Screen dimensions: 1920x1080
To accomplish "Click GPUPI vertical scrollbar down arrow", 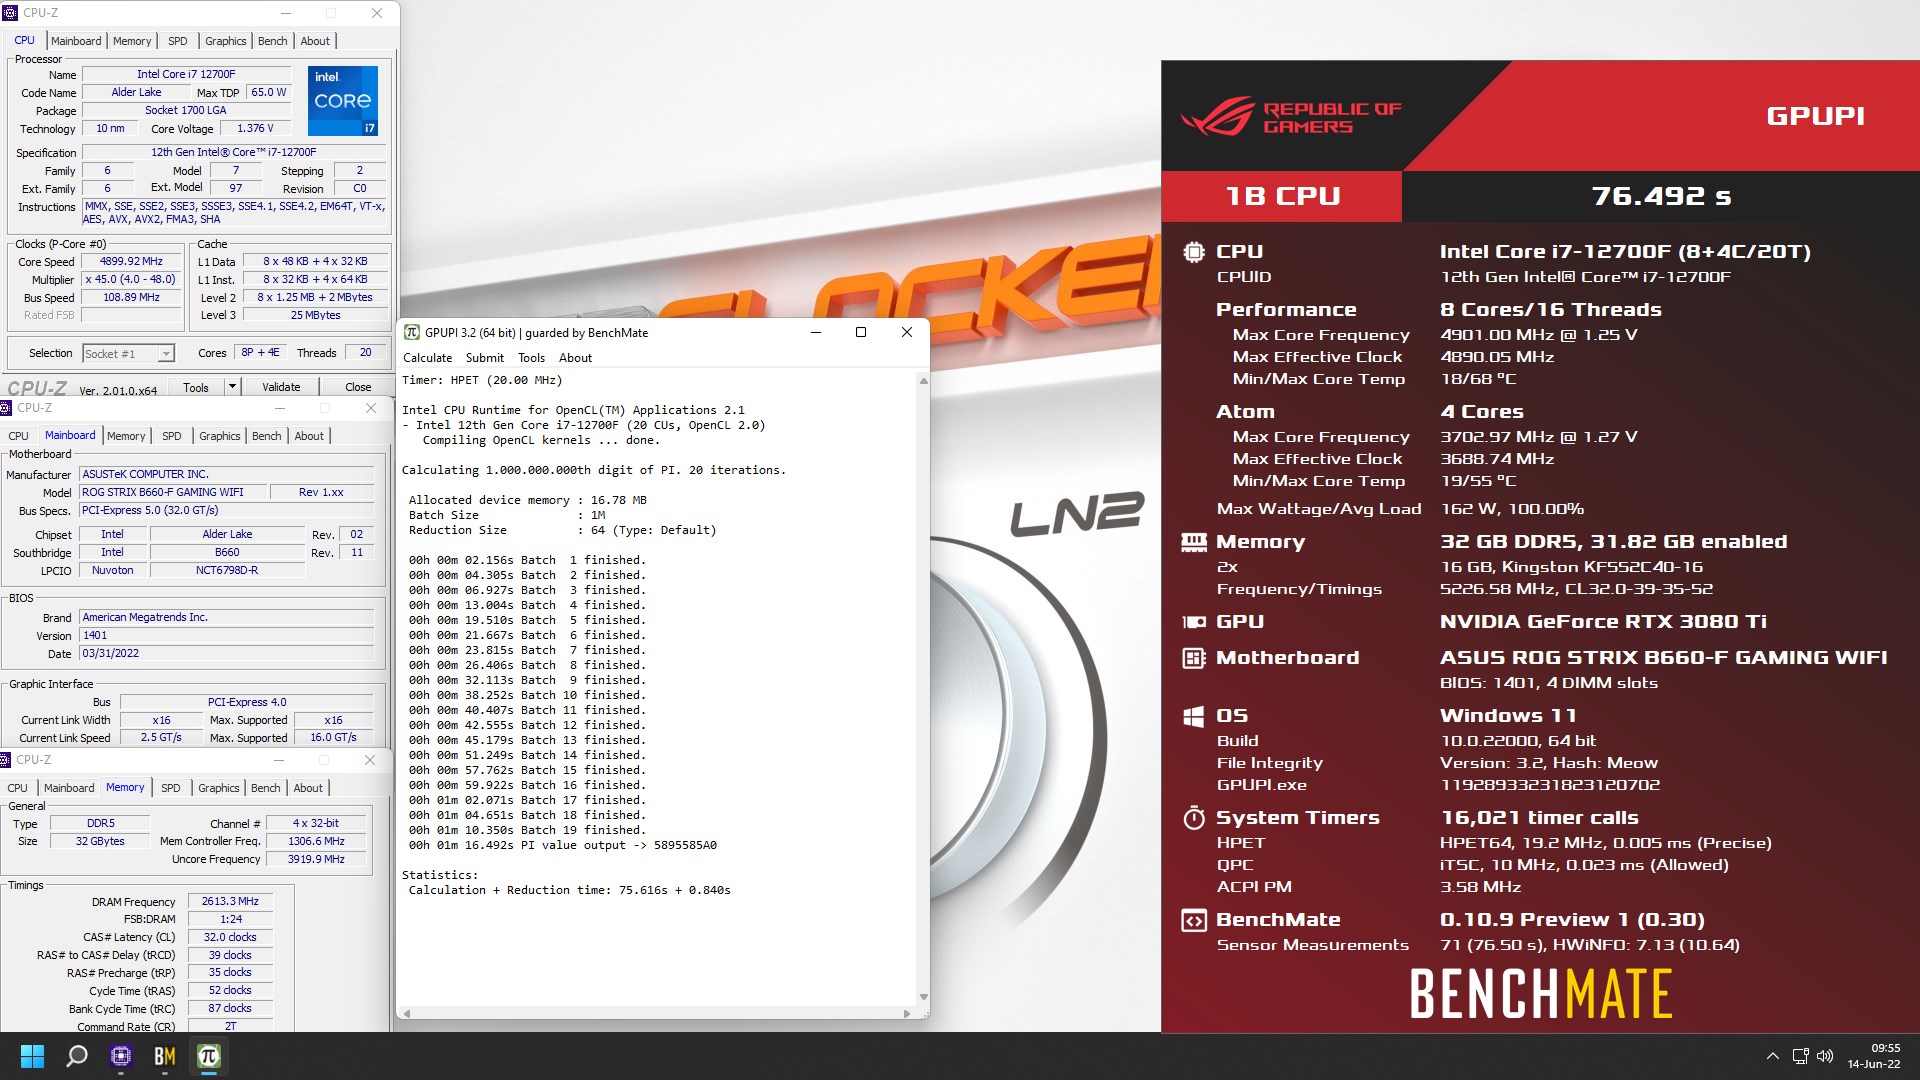I will [923, 997].
